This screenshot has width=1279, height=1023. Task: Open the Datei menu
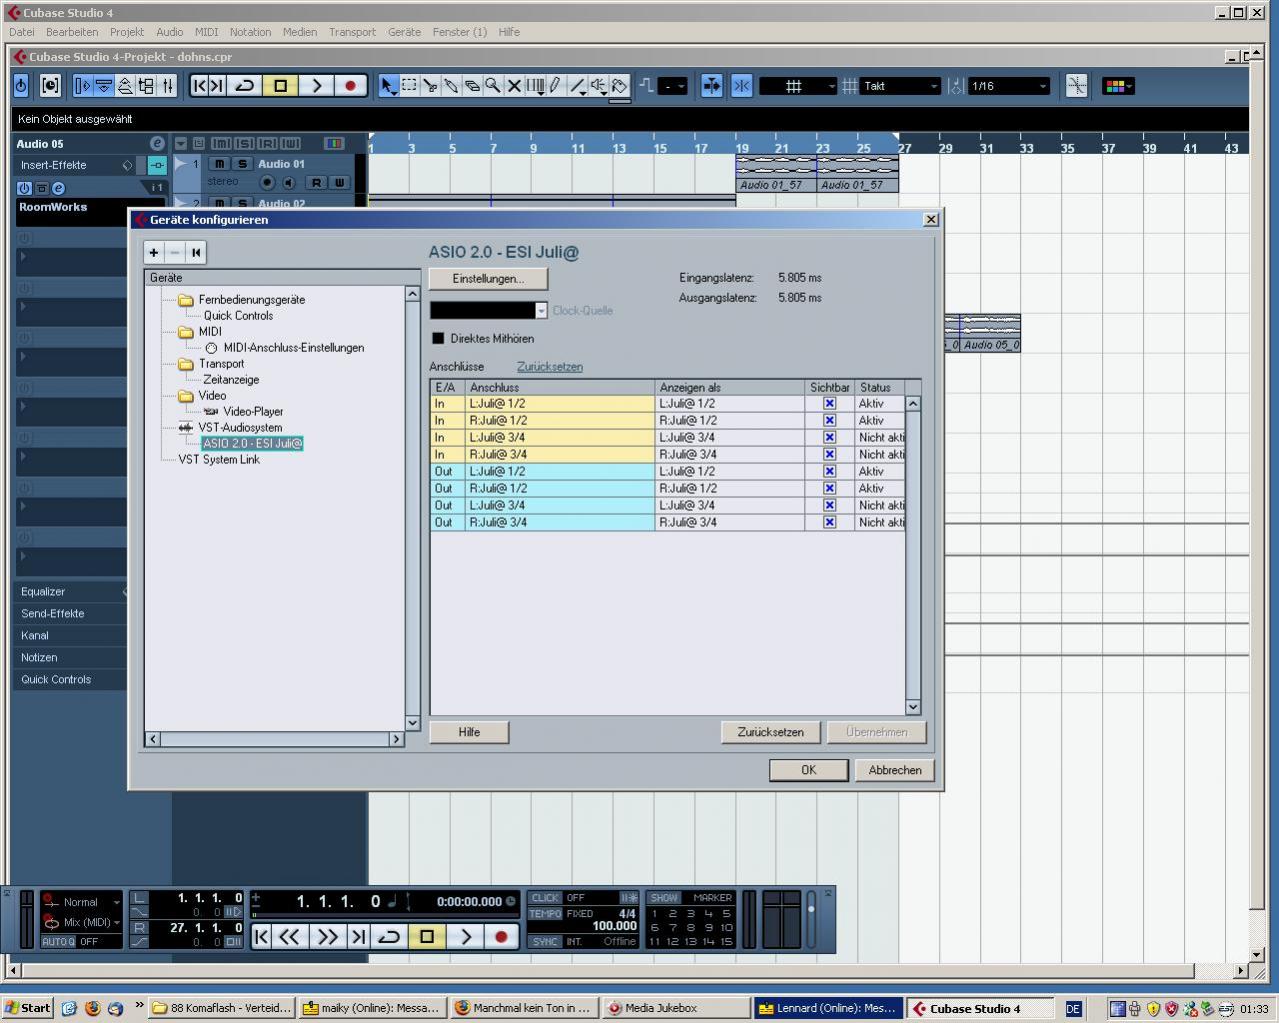click(x=21, y=32)
